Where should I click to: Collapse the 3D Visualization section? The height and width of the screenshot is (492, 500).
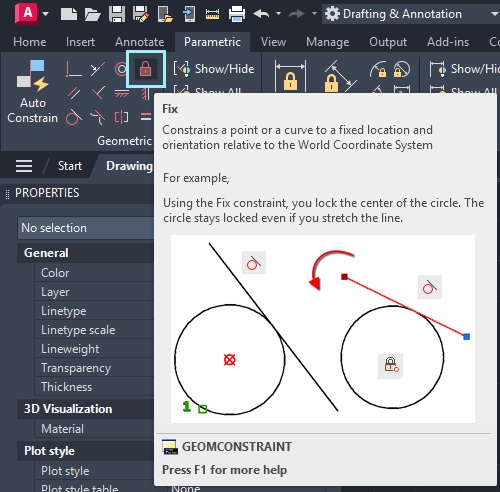point(86,409)
